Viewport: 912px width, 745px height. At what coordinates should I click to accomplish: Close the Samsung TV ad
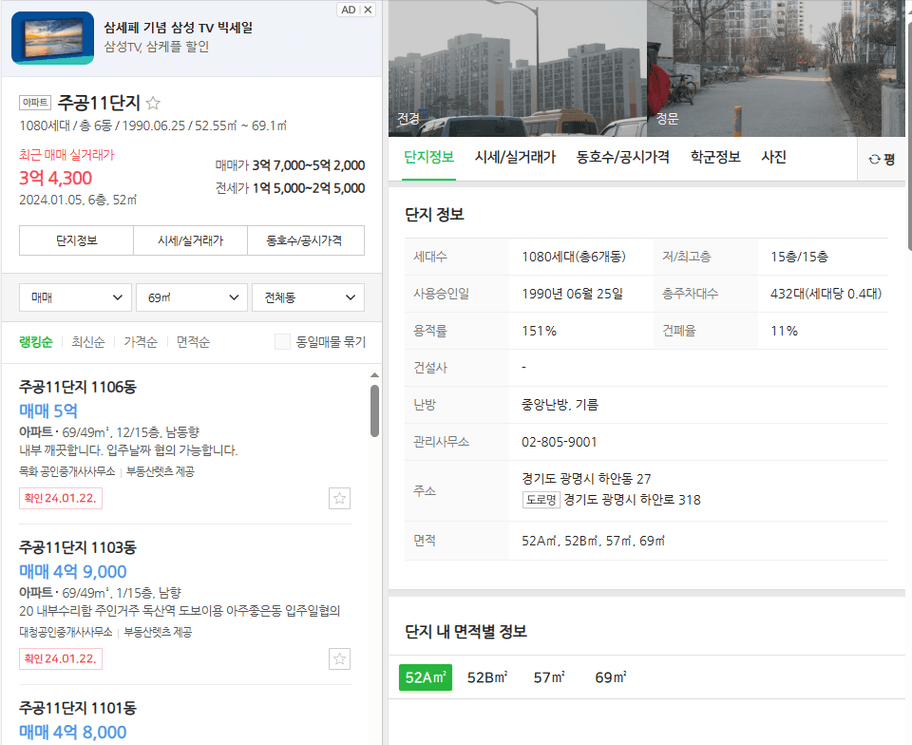coord(368,10)
